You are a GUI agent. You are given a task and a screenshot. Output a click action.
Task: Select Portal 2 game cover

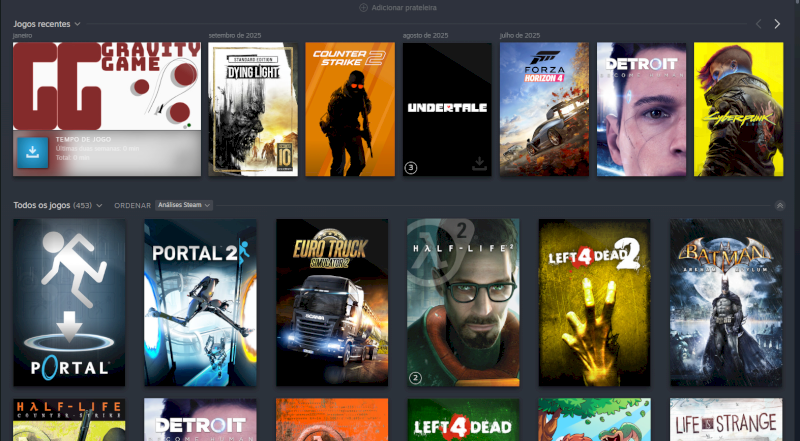(200, 302)
